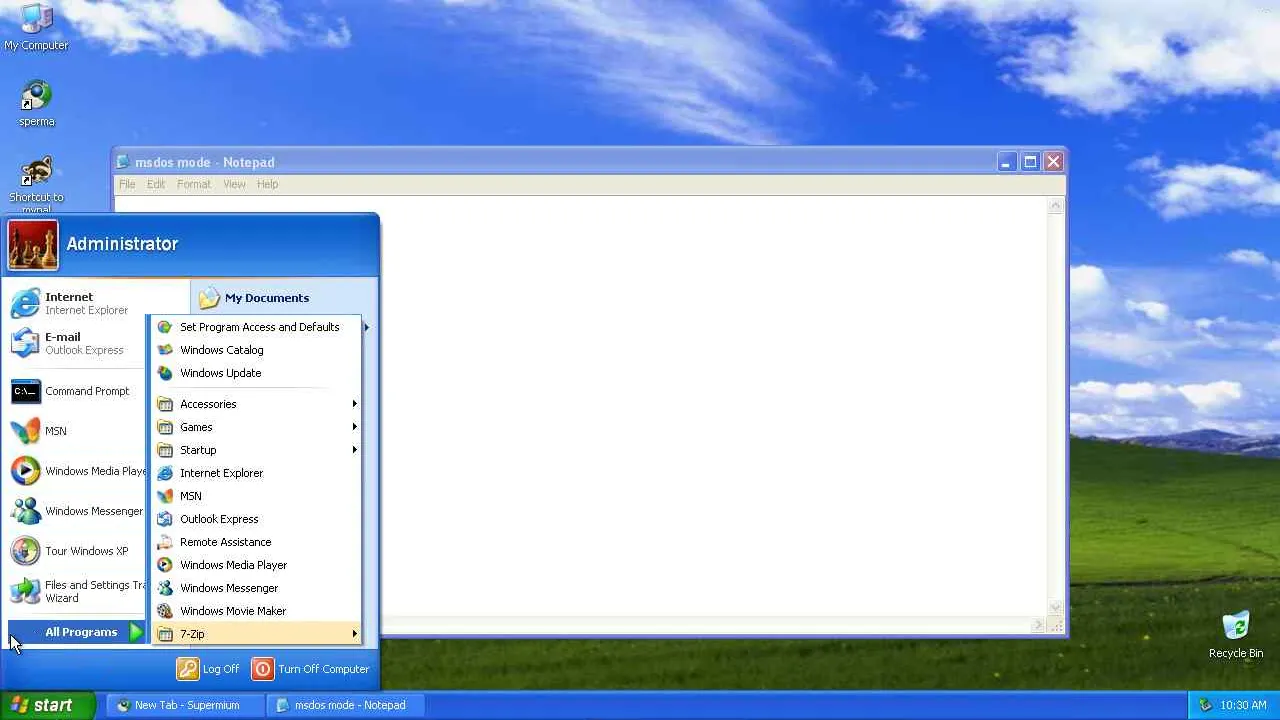Launch Command Prompt from the Start menu
Image resolution: width=1280 pixels, height=720 pixels.
pos(72,391)
